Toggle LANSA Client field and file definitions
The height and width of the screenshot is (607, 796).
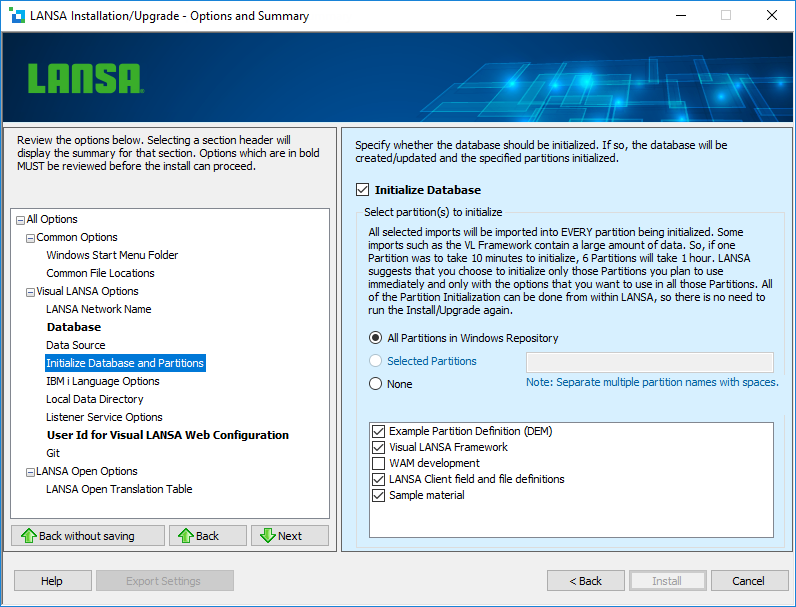379,479
